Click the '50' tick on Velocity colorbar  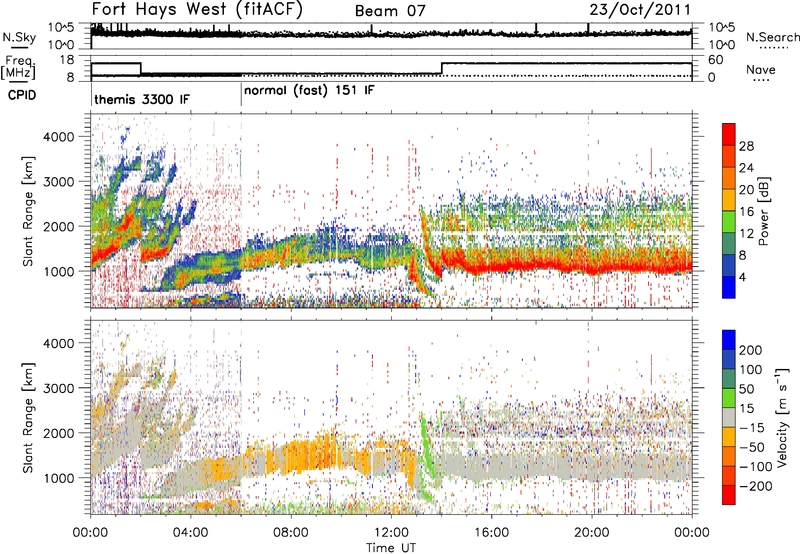pyautogui.click(x=746, y=389)
